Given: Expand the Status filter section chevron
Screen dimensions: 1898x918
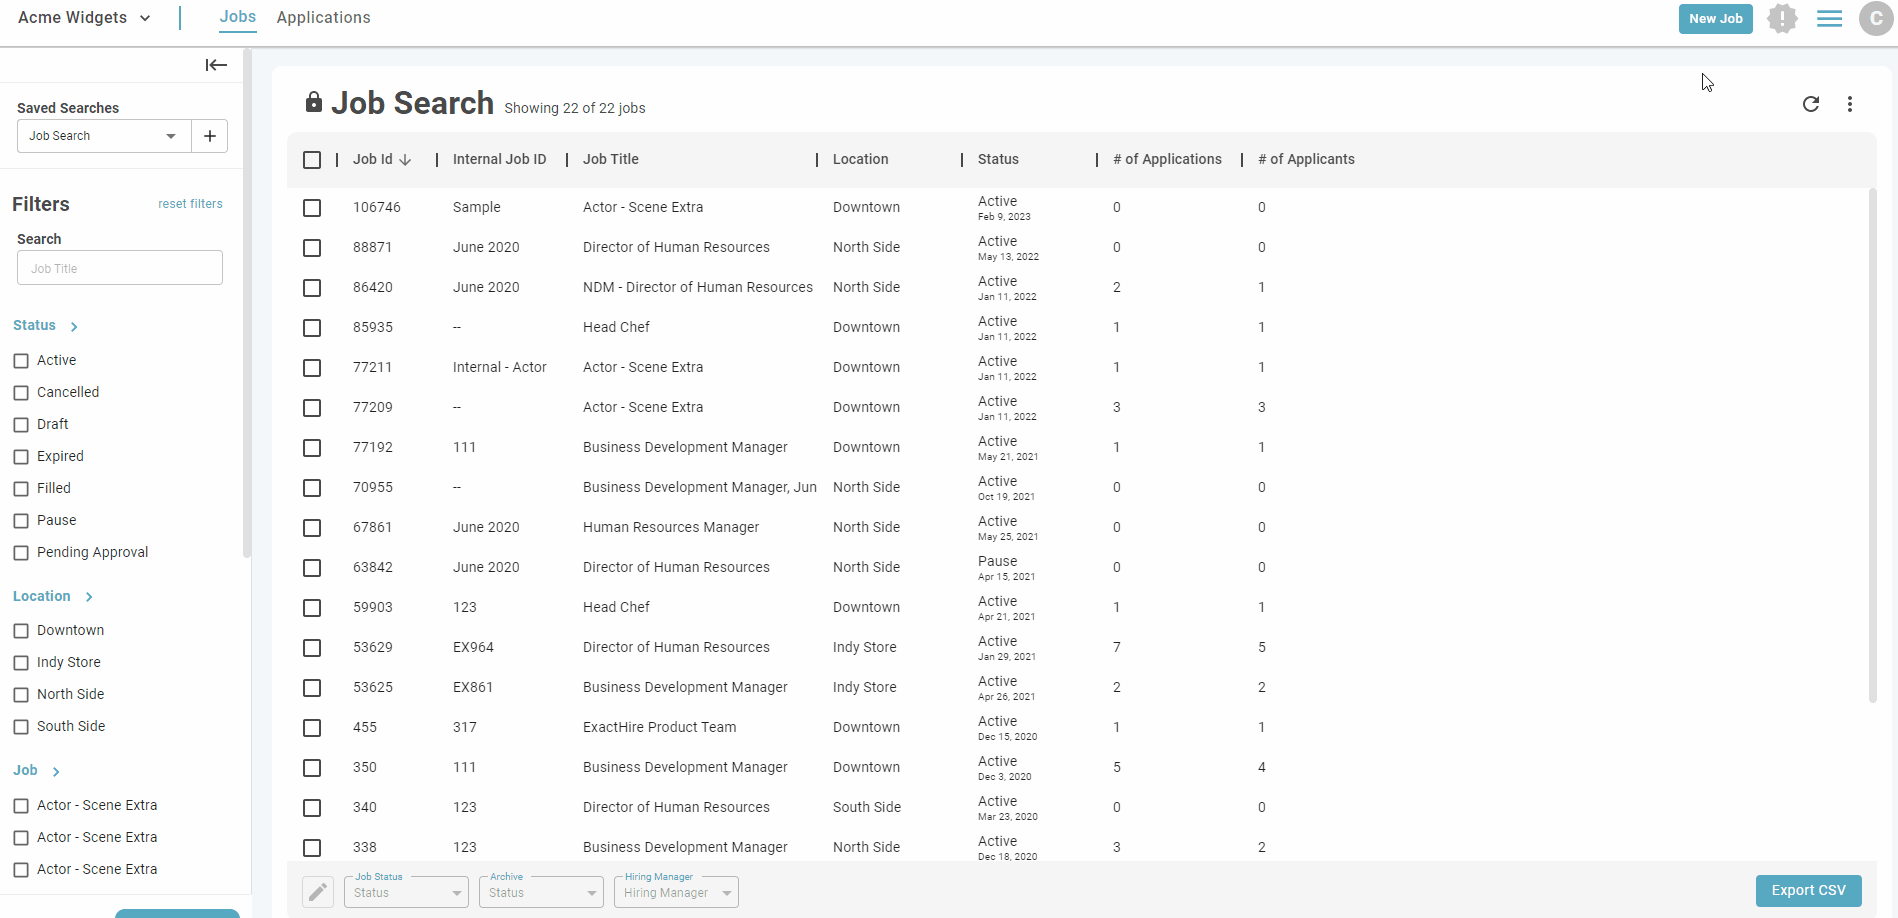Looking at the screenshot, I should 74,327.
